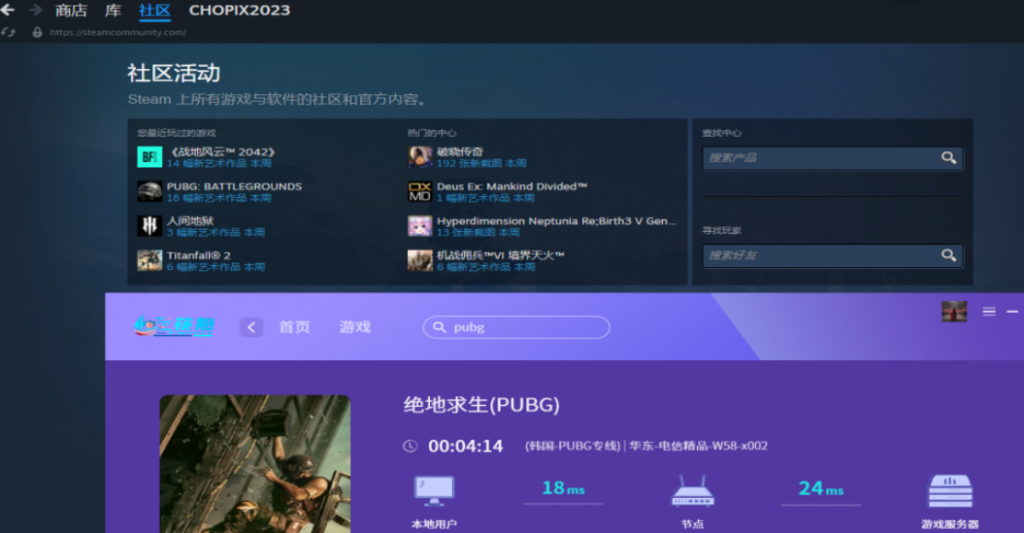This screenshot has height=533, width=1024.
Task: Click the magnifier in 搜索产品 field
Action: coord(948,157)
